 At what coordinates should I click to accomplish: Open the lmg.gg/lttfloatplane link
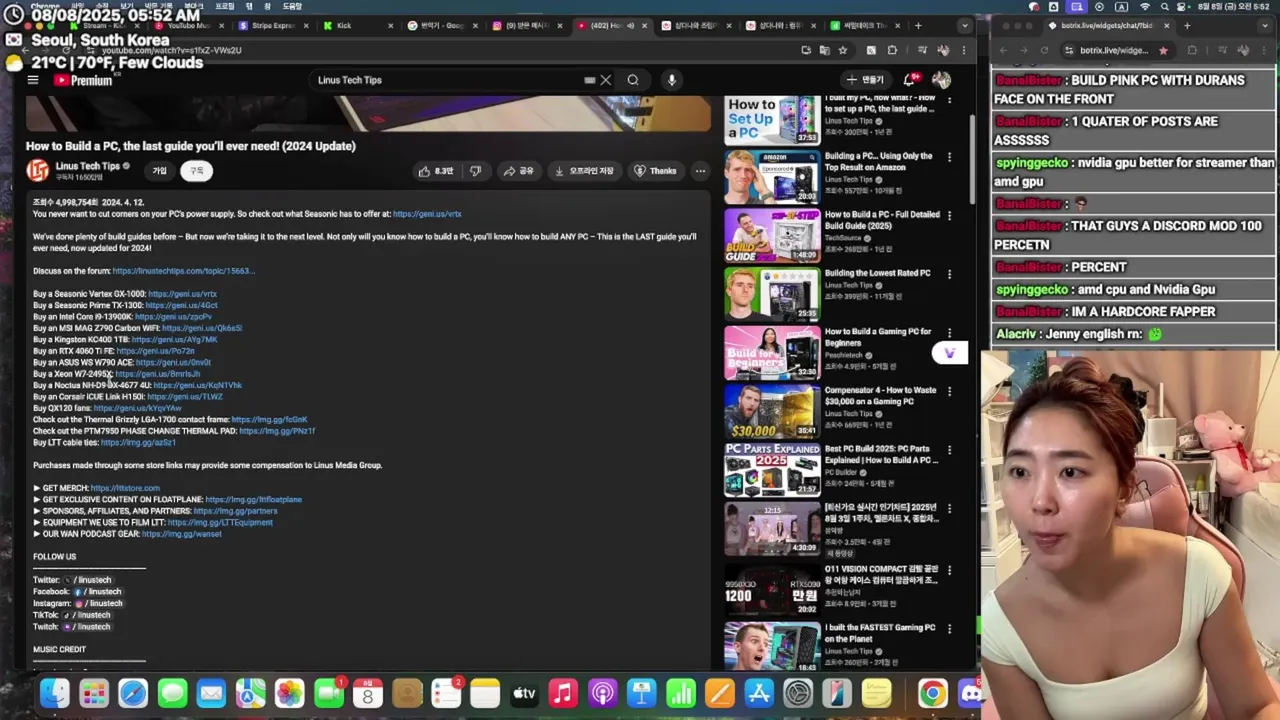pyautogui.click(x=253, y=499)
